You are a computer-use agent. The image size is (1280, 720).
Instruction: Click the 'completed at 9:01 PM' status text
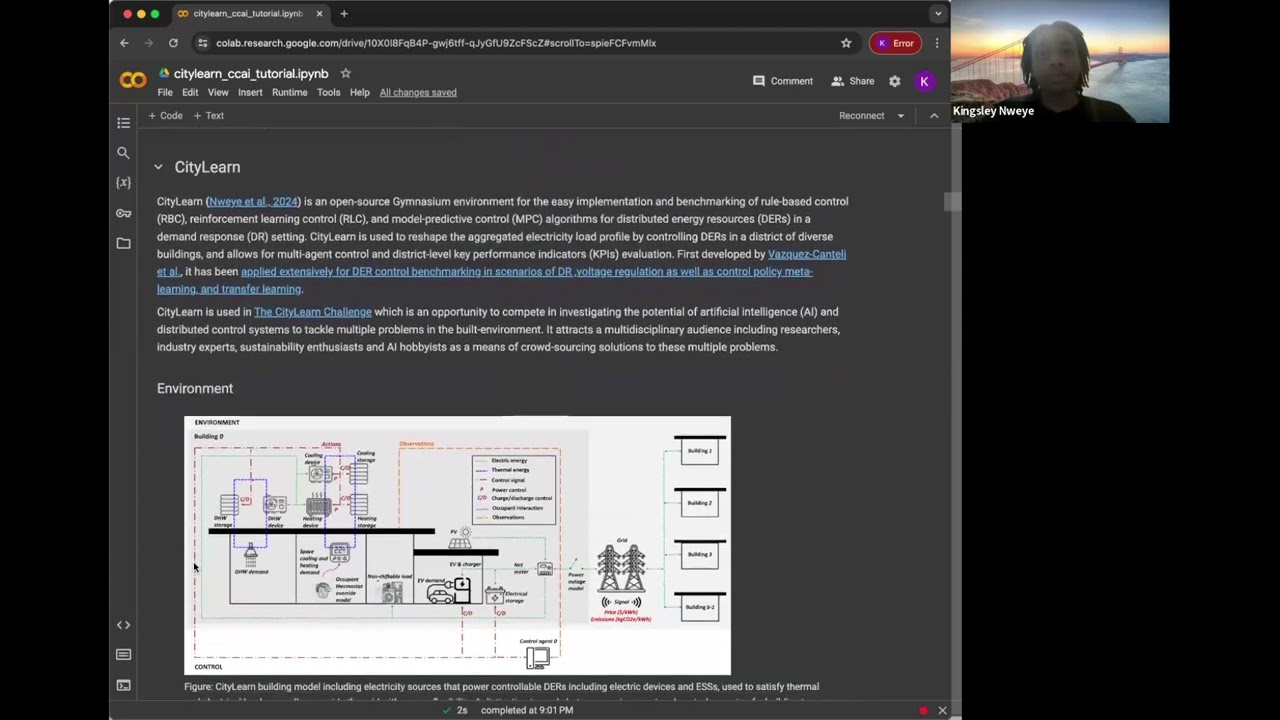coord(527,710)
